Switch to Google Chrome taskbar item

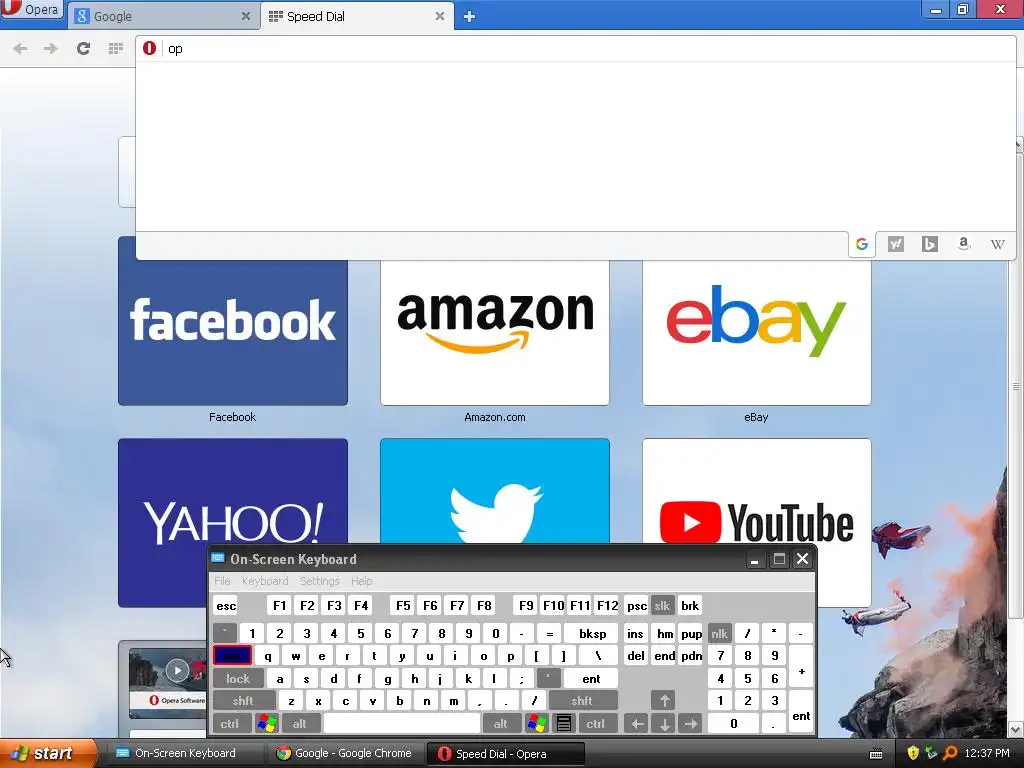(346, 753)
